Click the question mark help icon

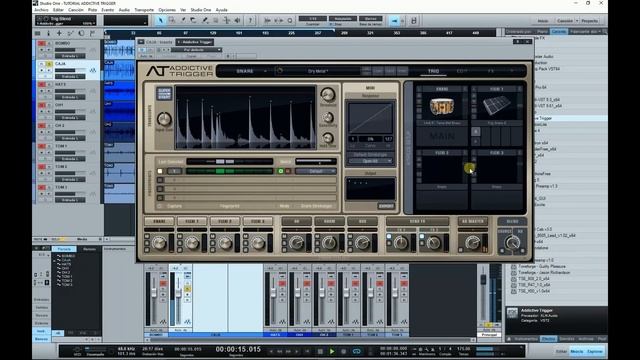point(250,20)
